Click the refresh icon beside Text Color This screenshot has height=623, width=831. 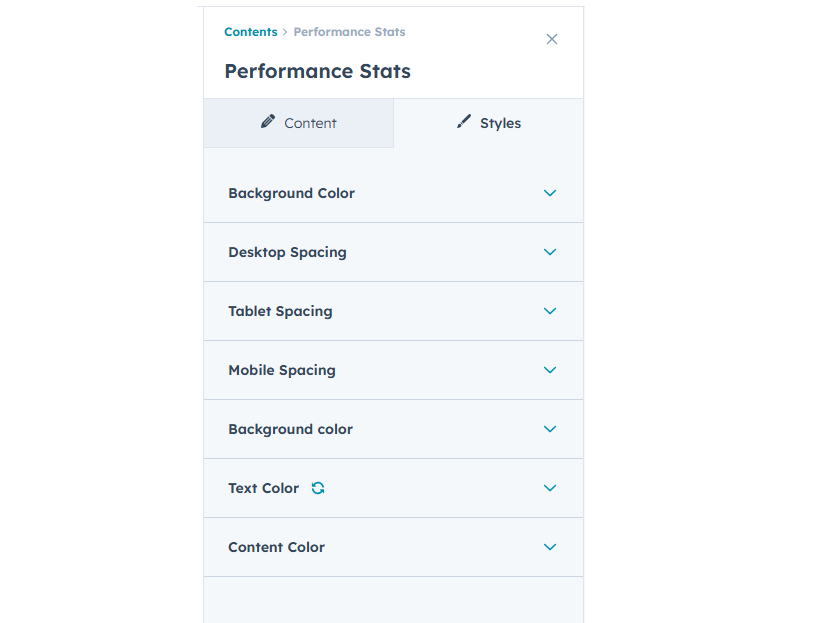[x=317, y=488]
